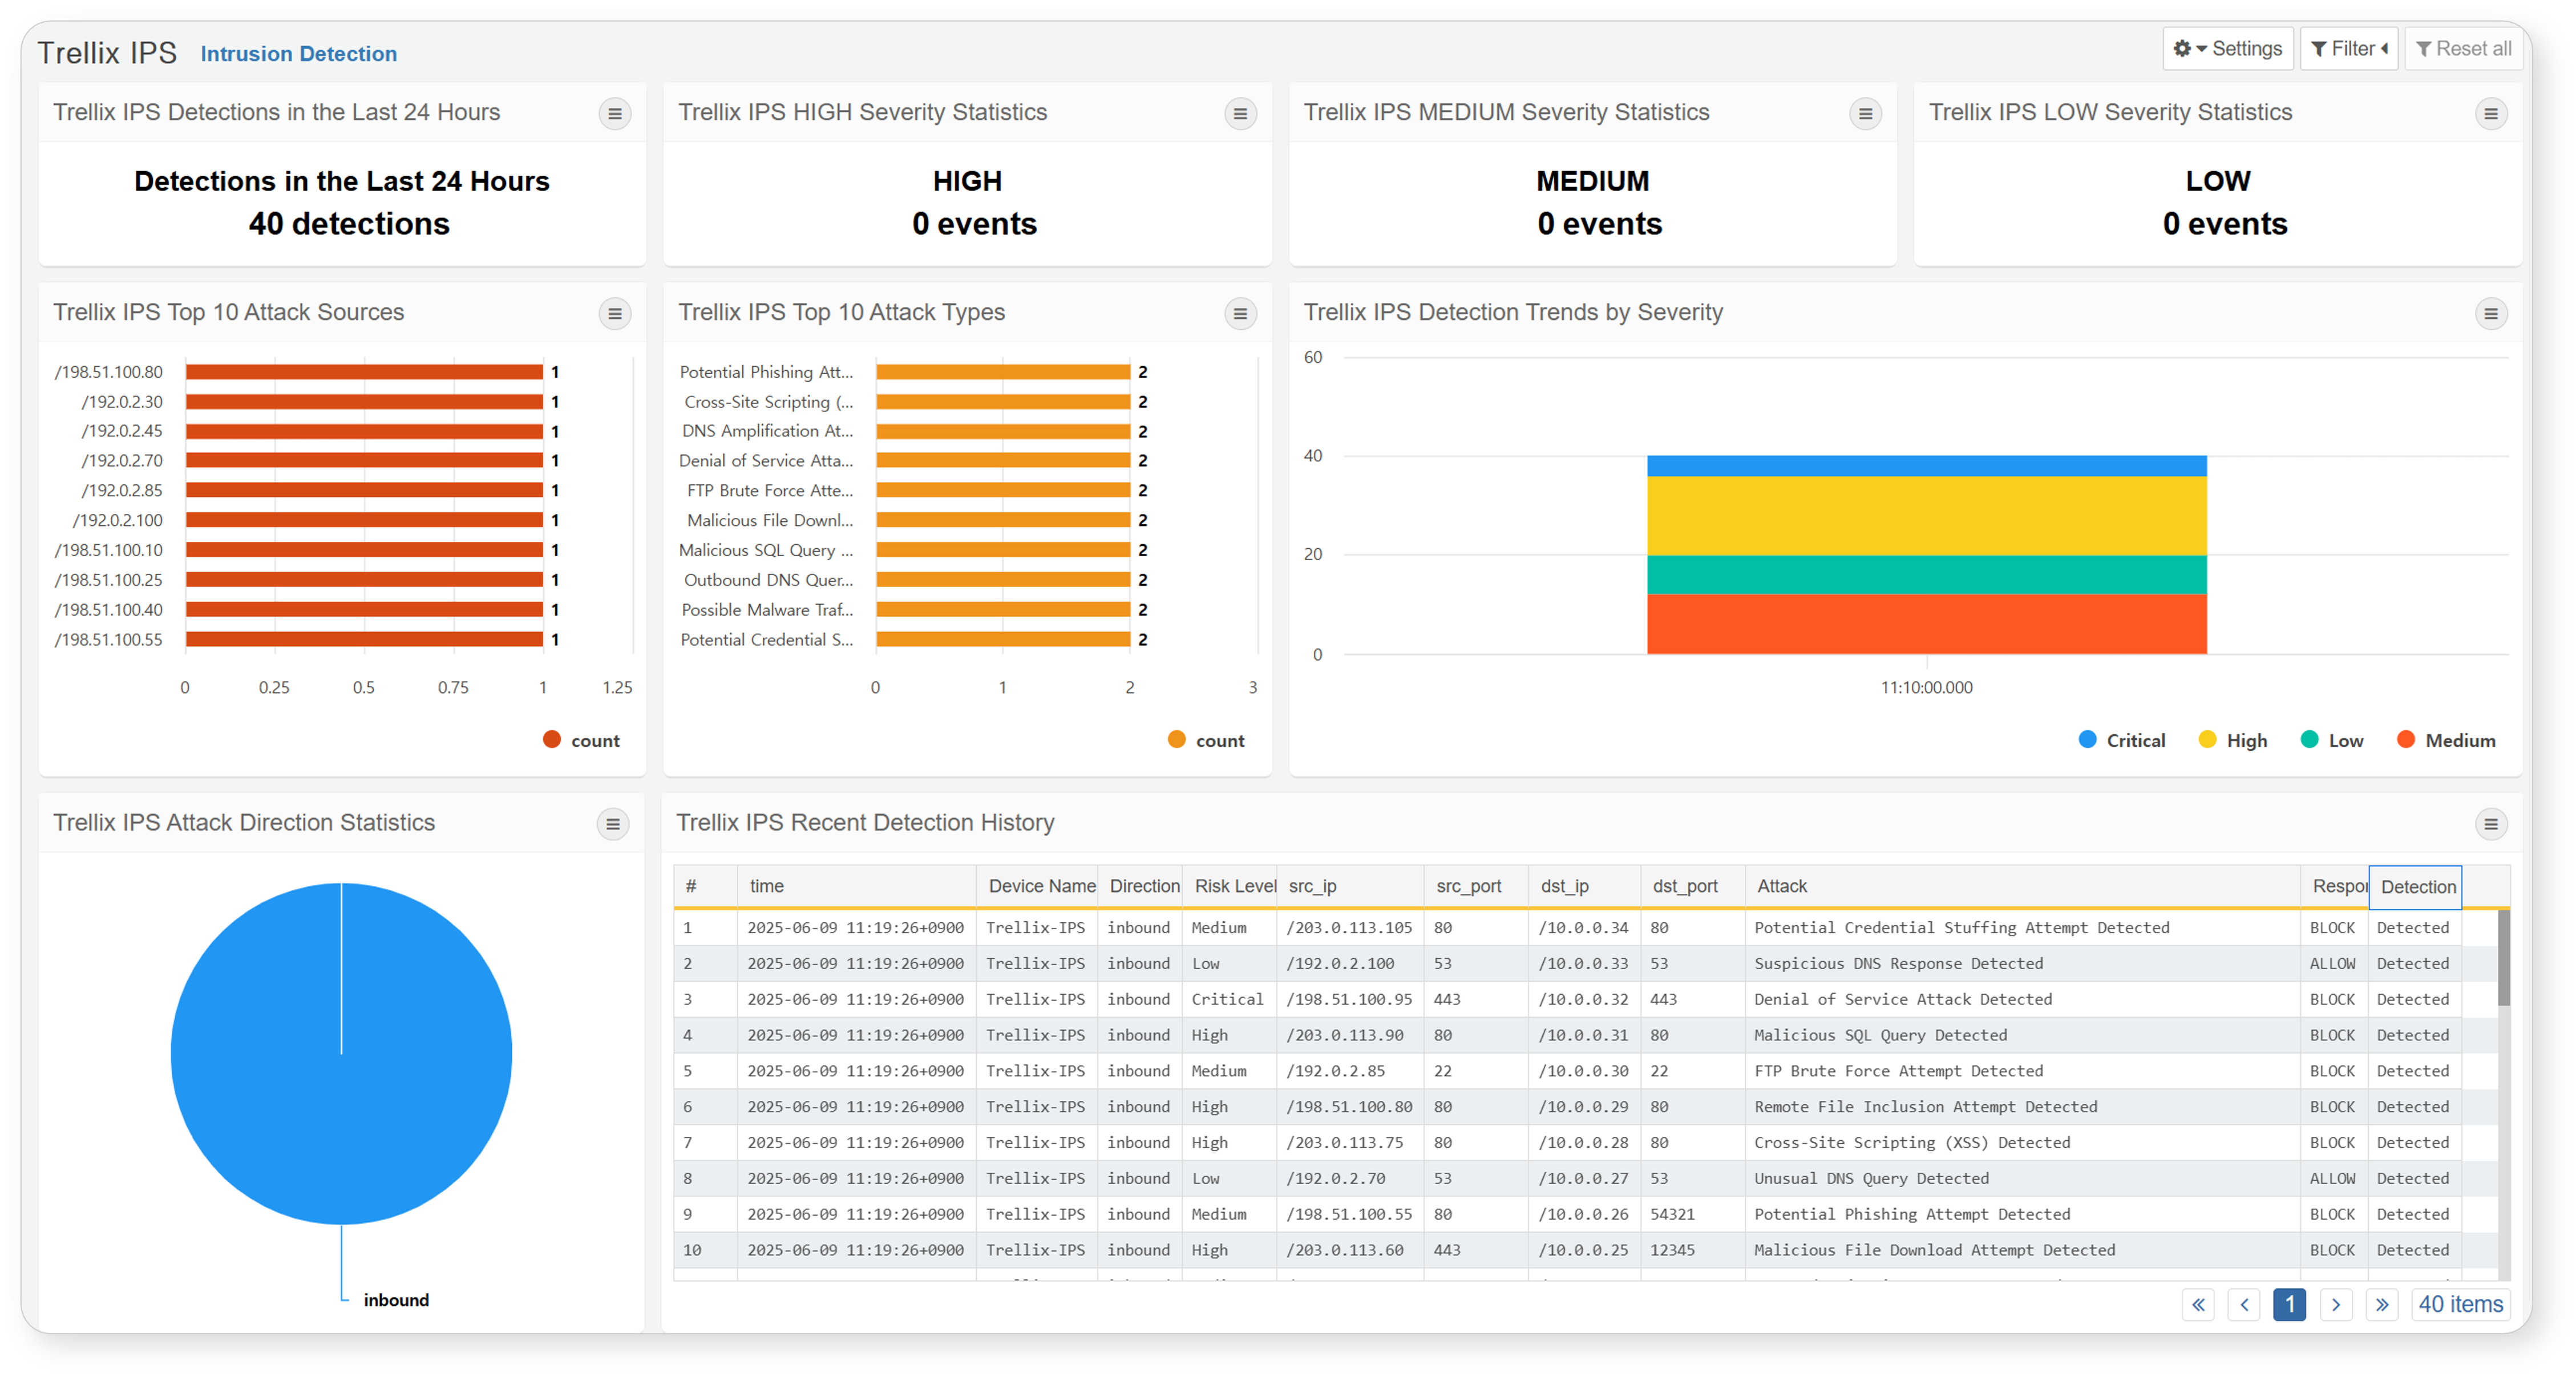Viewport: 2576px width, 1377px height.
Task: Sort table by src_ip column
Action: coord(1350,886)
